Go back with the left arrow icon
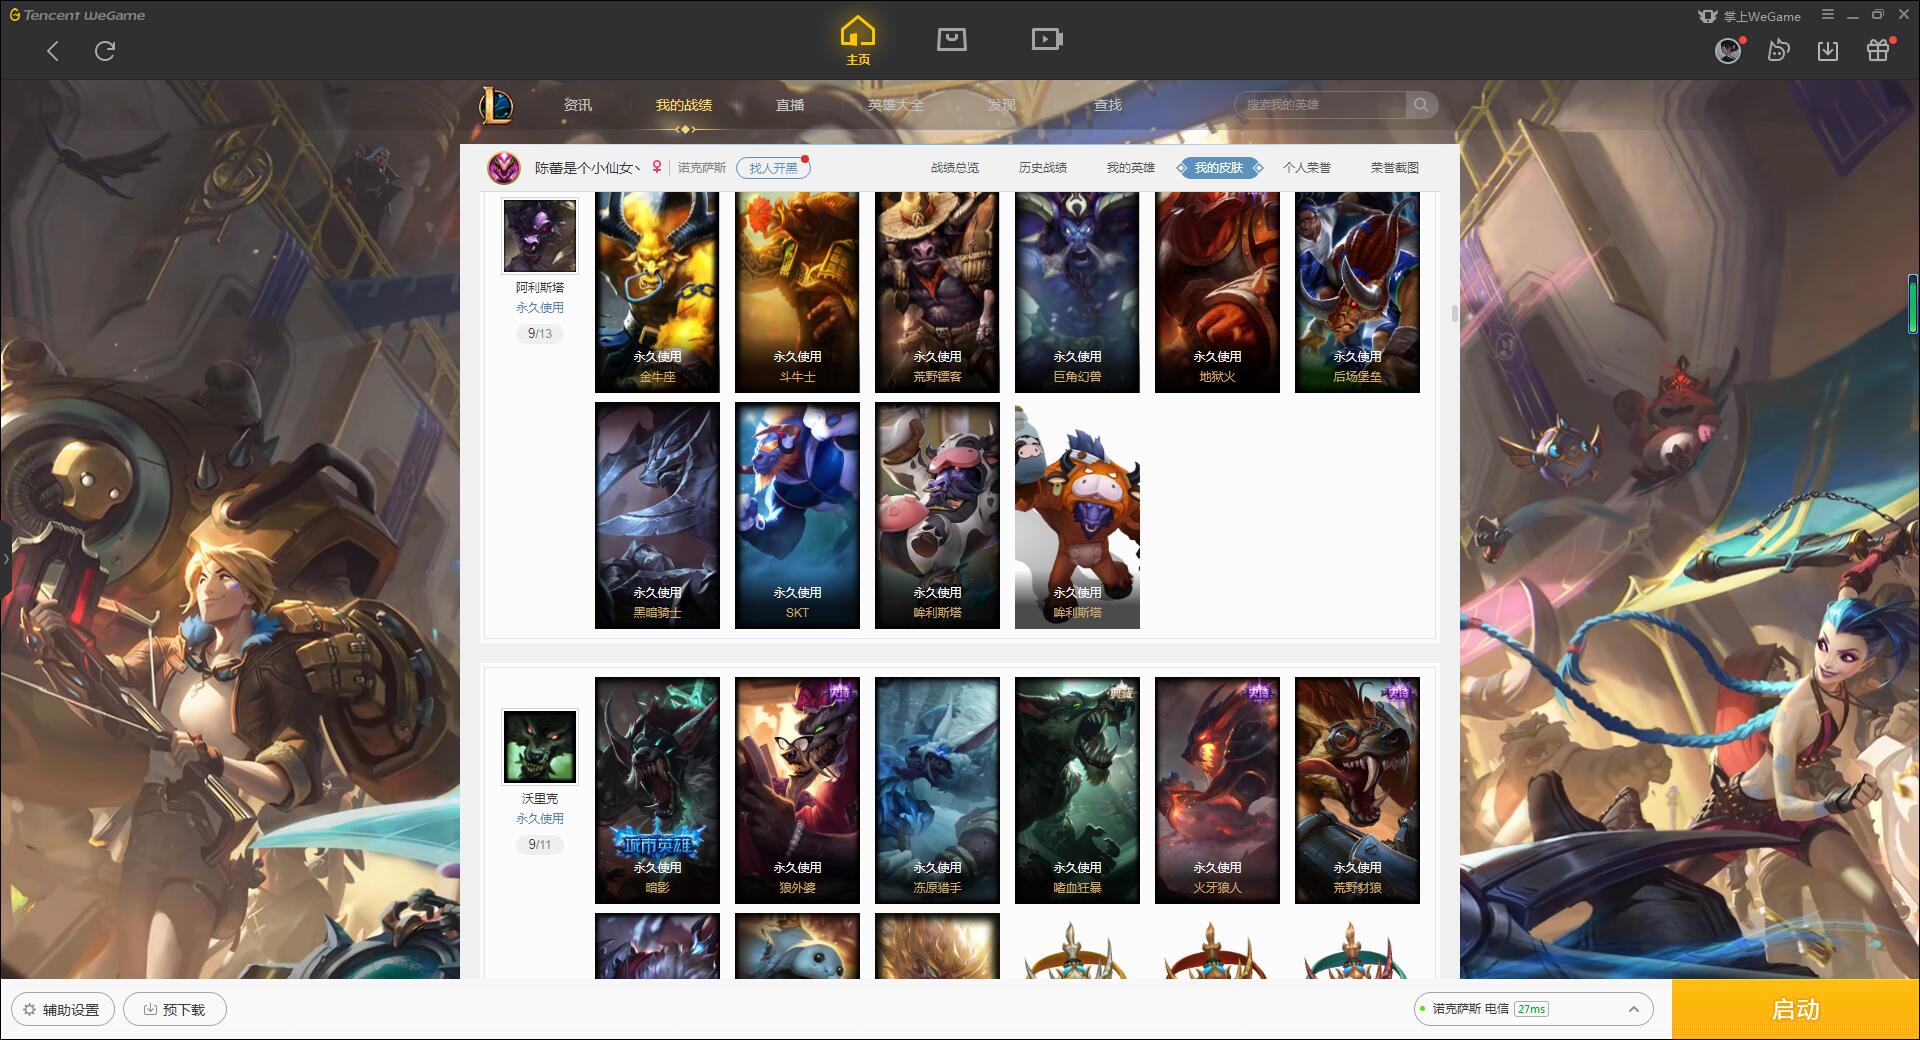Screen dimensions: 1920x1040 click(x=53, y=51)
